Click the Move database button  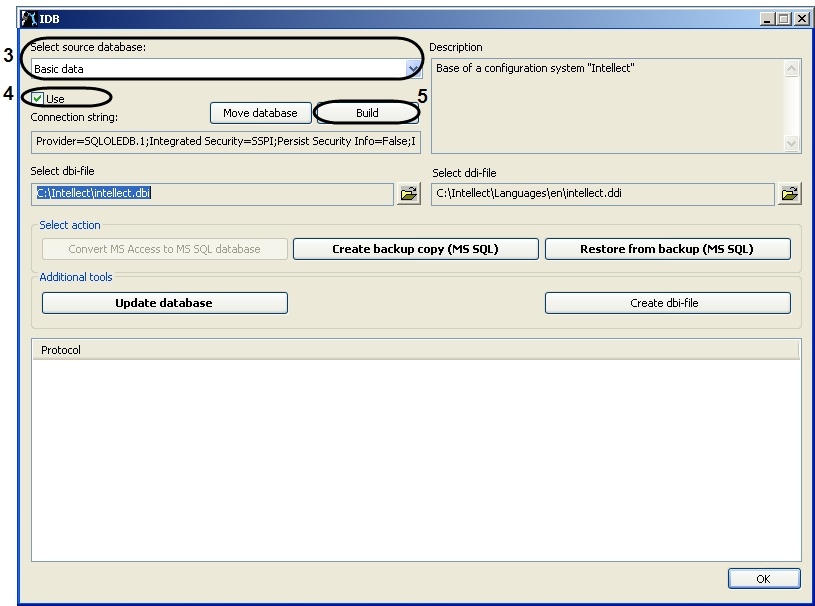point(260,113)
